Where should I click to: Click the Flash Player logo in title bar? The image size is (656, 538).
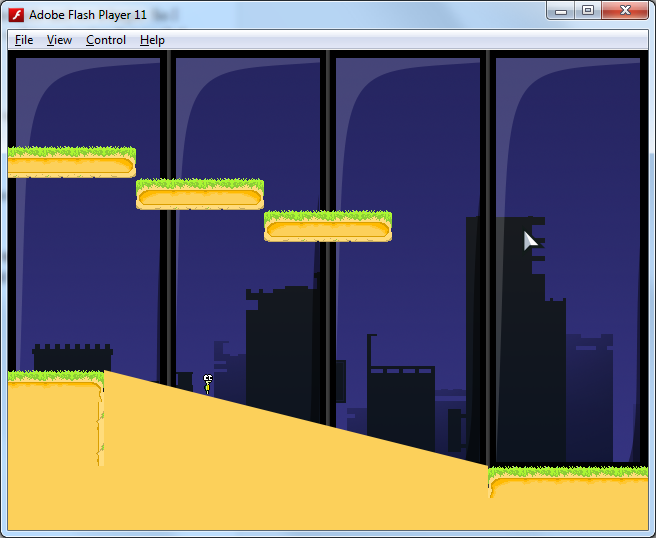pos(16,14)
